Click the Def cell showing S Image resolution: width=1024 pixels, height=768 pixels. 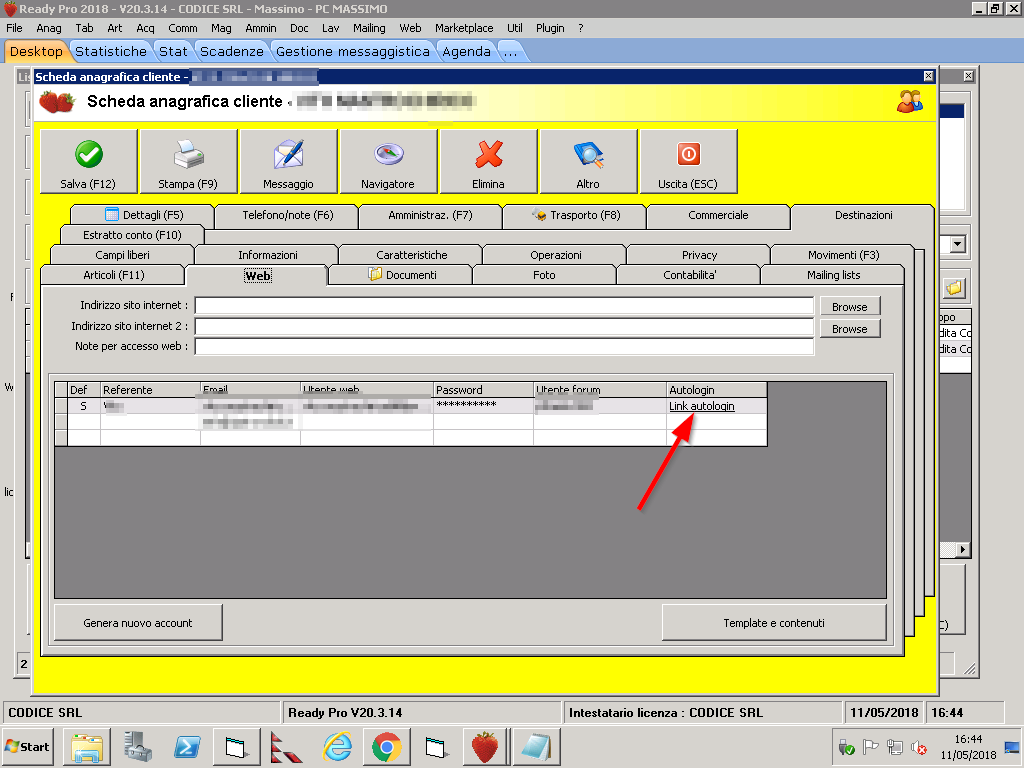pyautogui.click(x=84, y=406)
